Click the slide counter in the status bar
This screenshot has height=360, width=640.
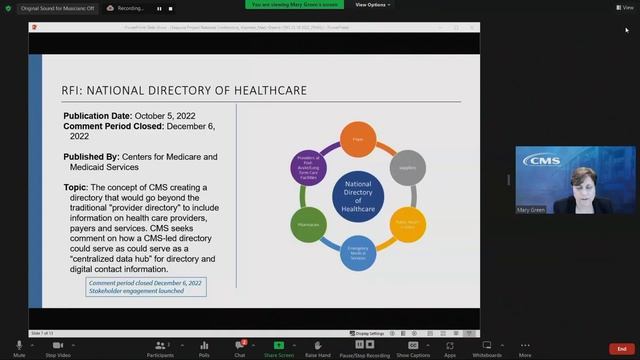(42, 333)
